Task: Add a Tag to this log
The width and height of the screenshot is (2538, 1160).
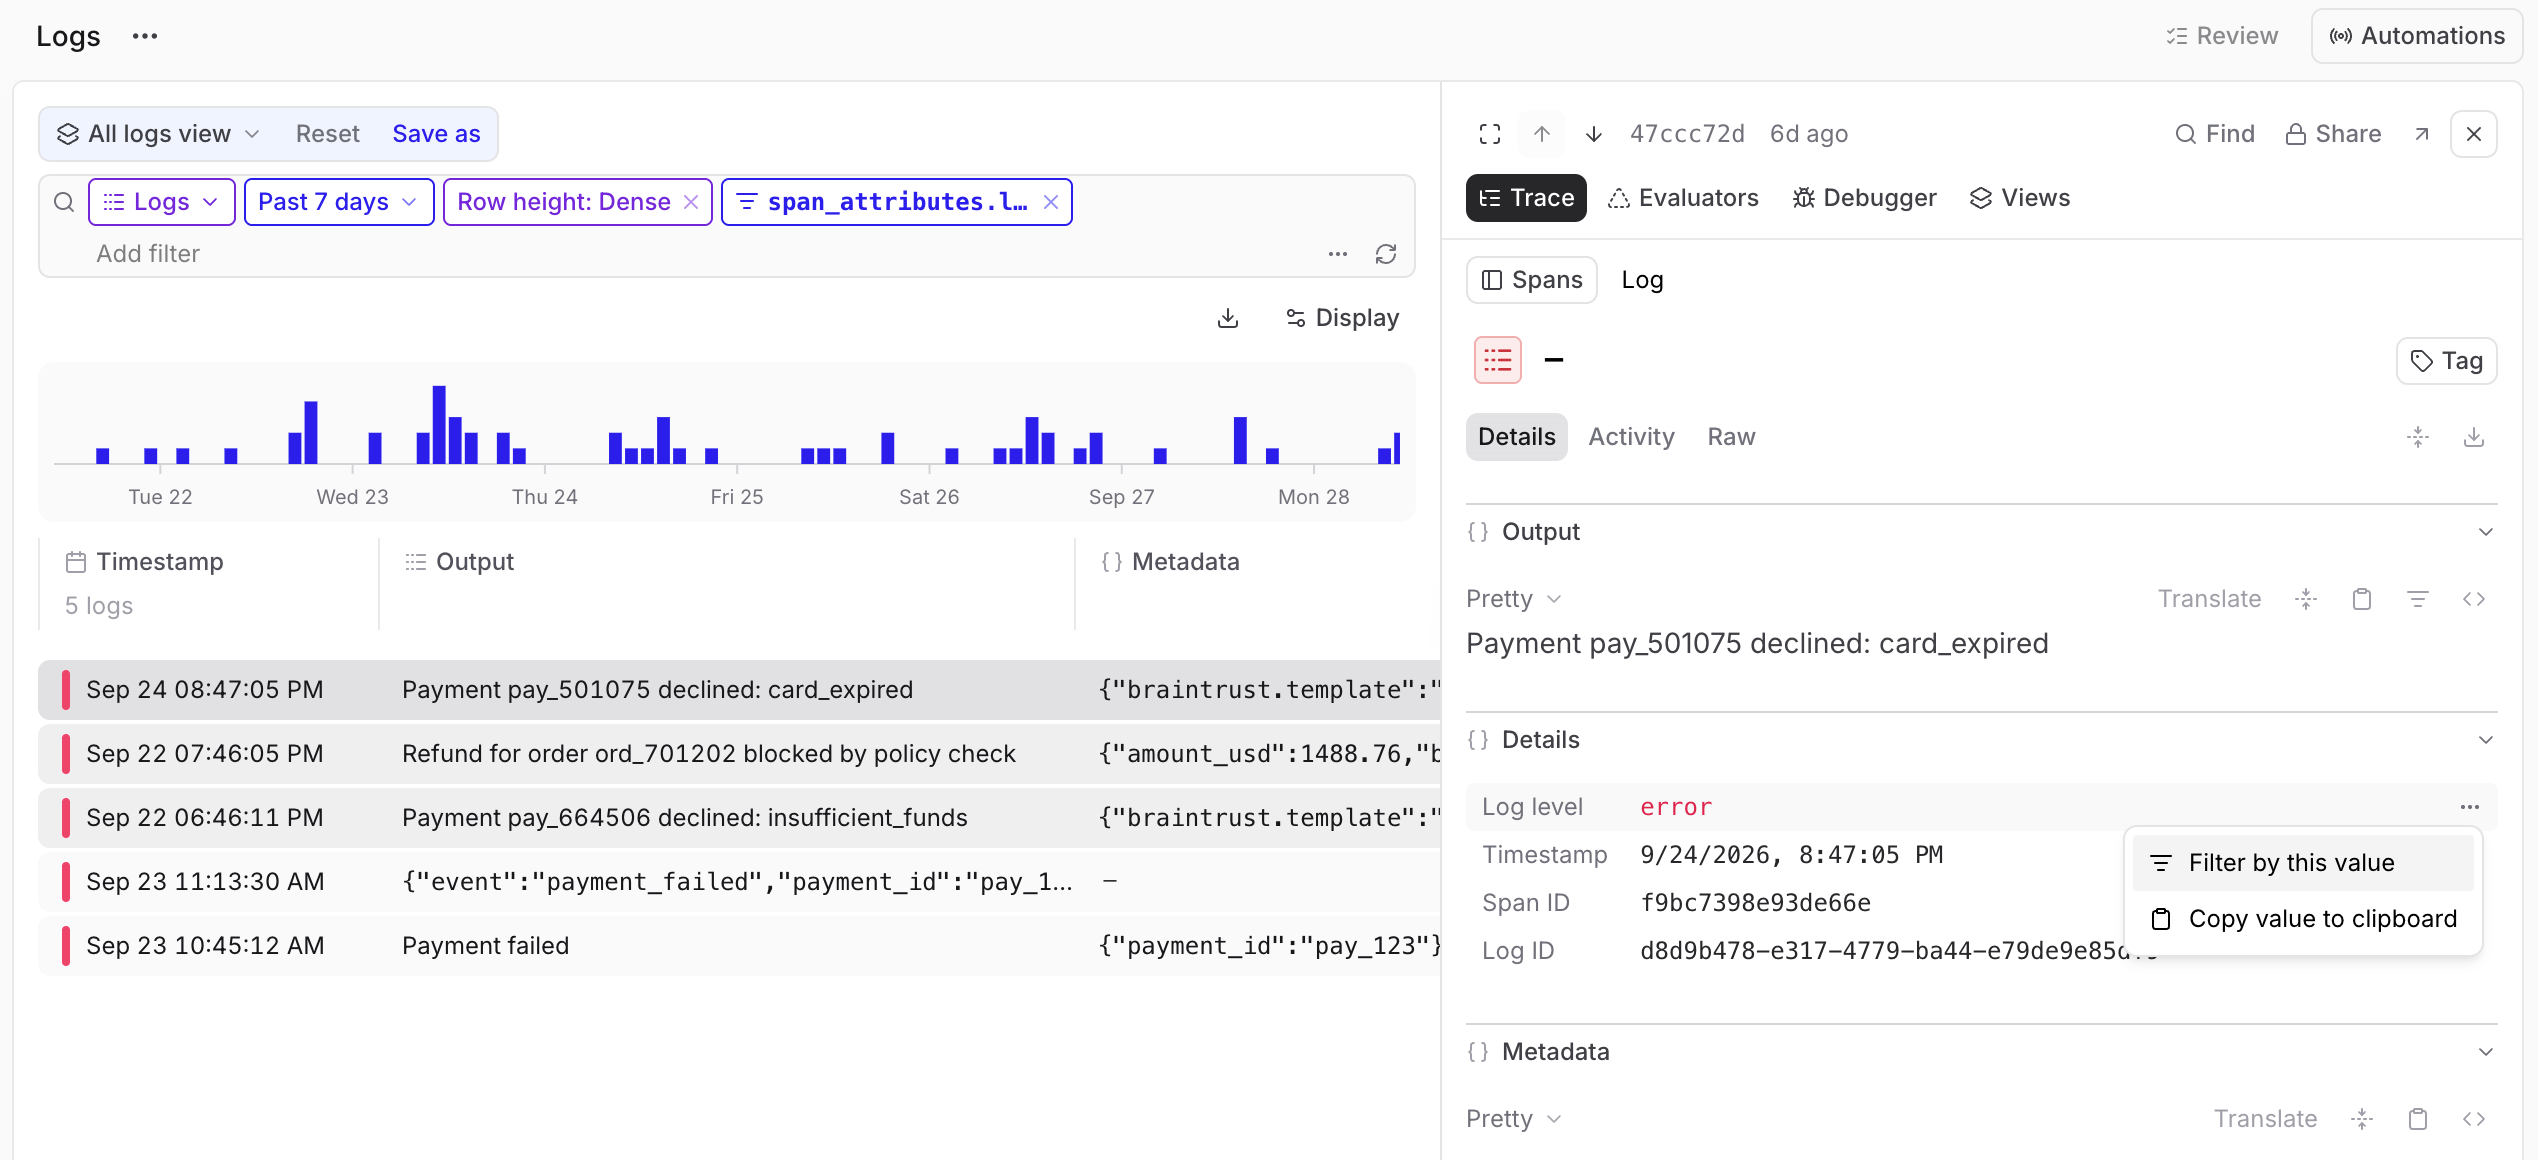Action: point(2447,361)
